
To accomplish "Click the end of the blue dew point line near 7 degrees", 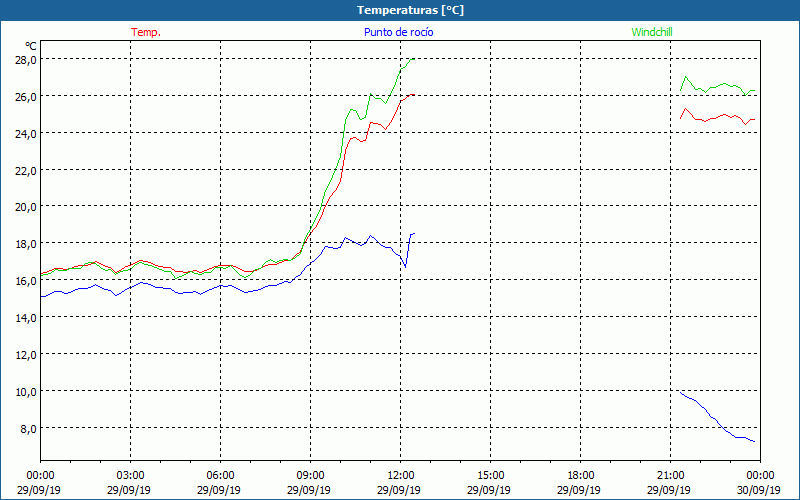I will pyautogui.click(x=754, y=441).
